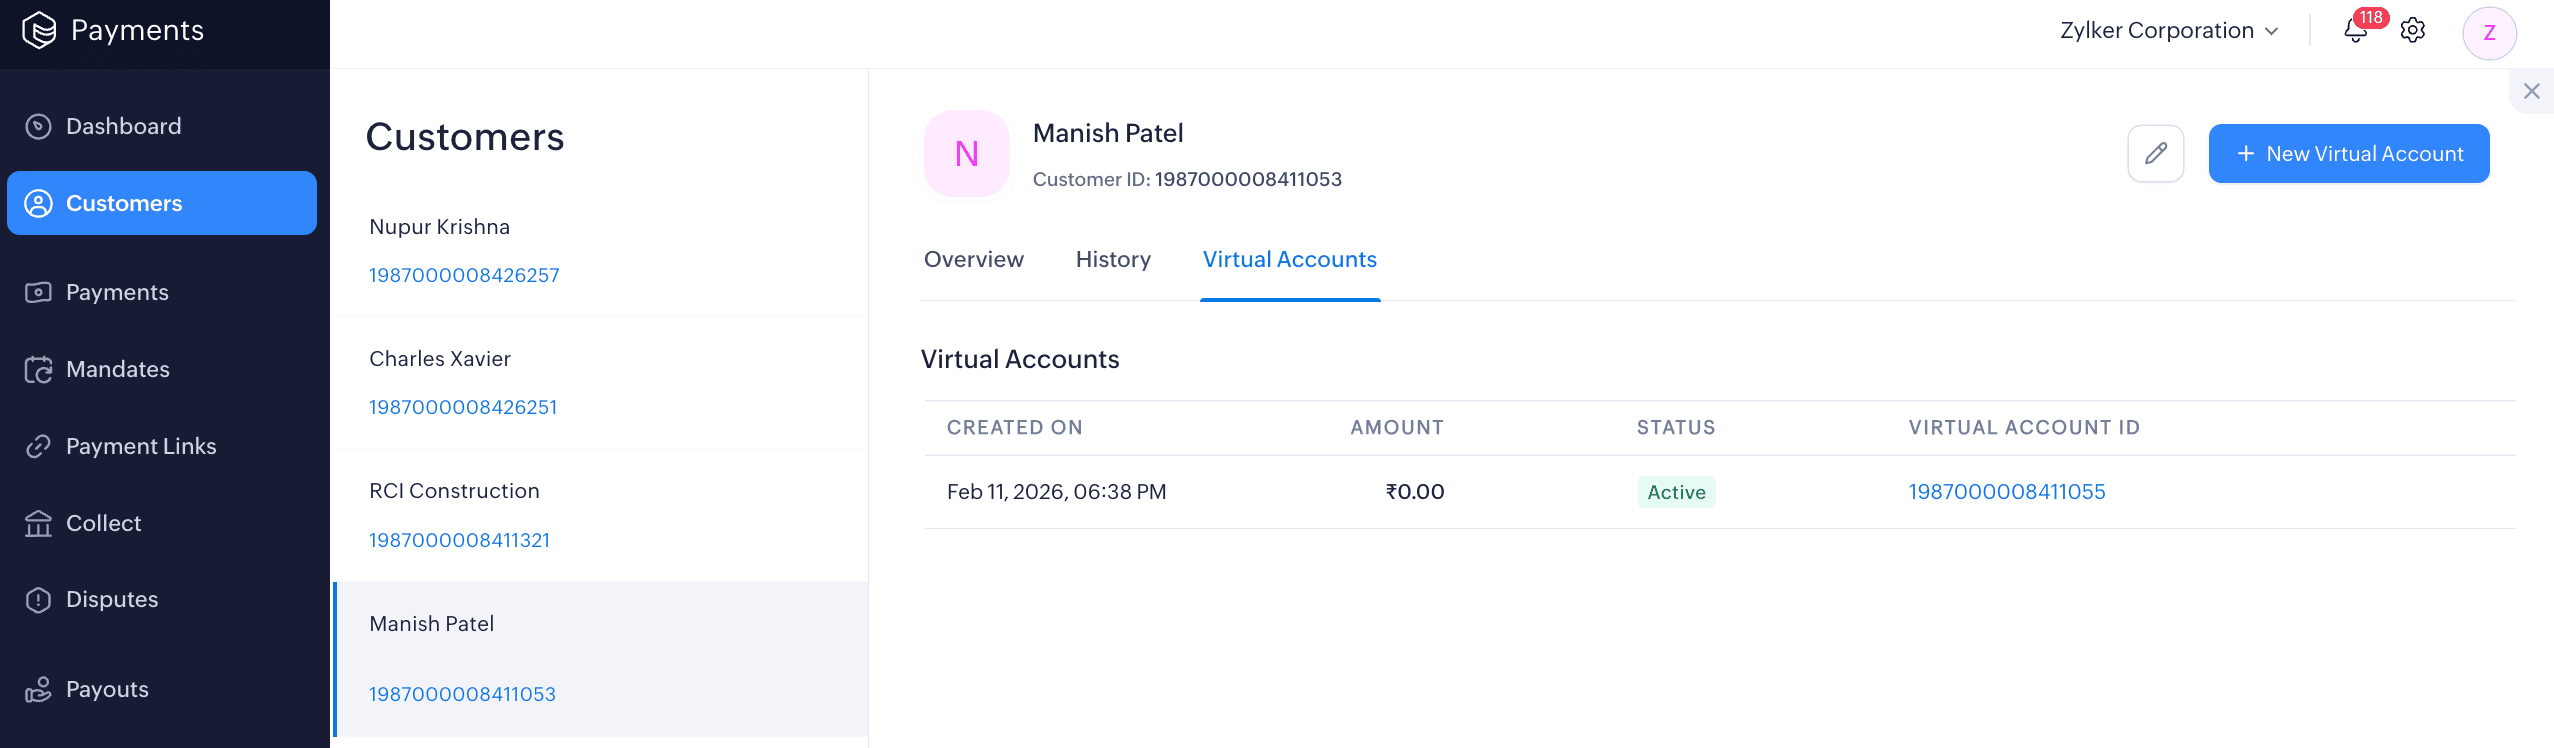This screenshot has height=748, width=2554.
Task: Select Nupur Krishna in customer list
Action: pyautogui.click(x=439, y=227)
